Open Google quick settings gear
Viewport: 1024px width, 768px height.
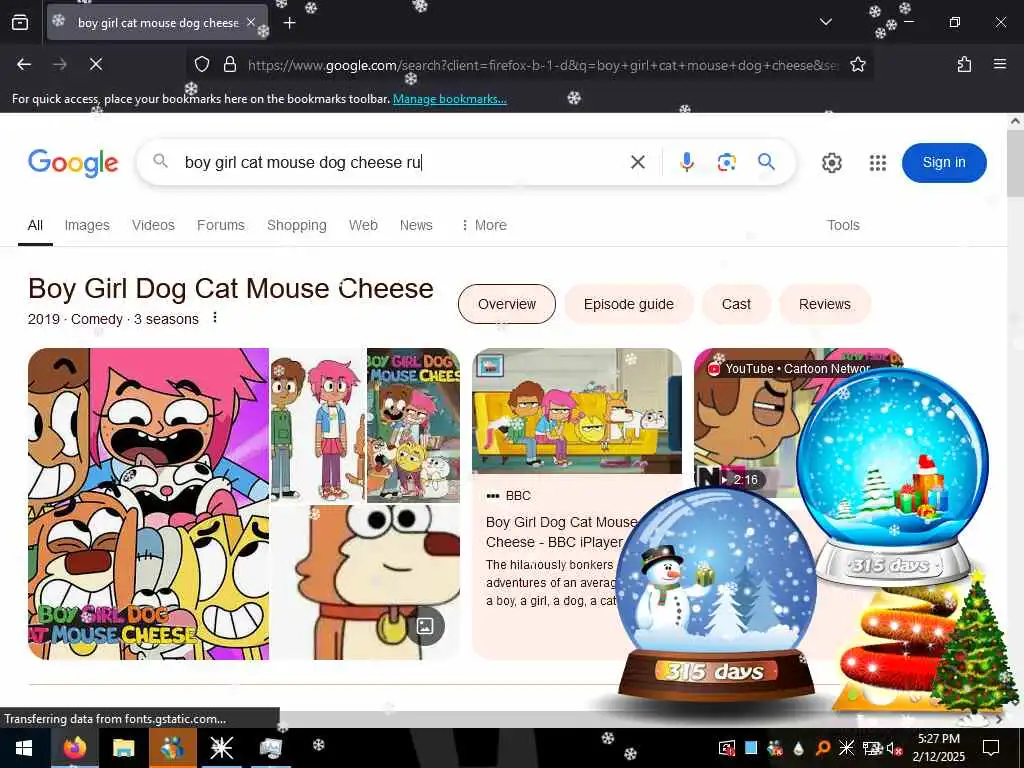tap(831, 163)
